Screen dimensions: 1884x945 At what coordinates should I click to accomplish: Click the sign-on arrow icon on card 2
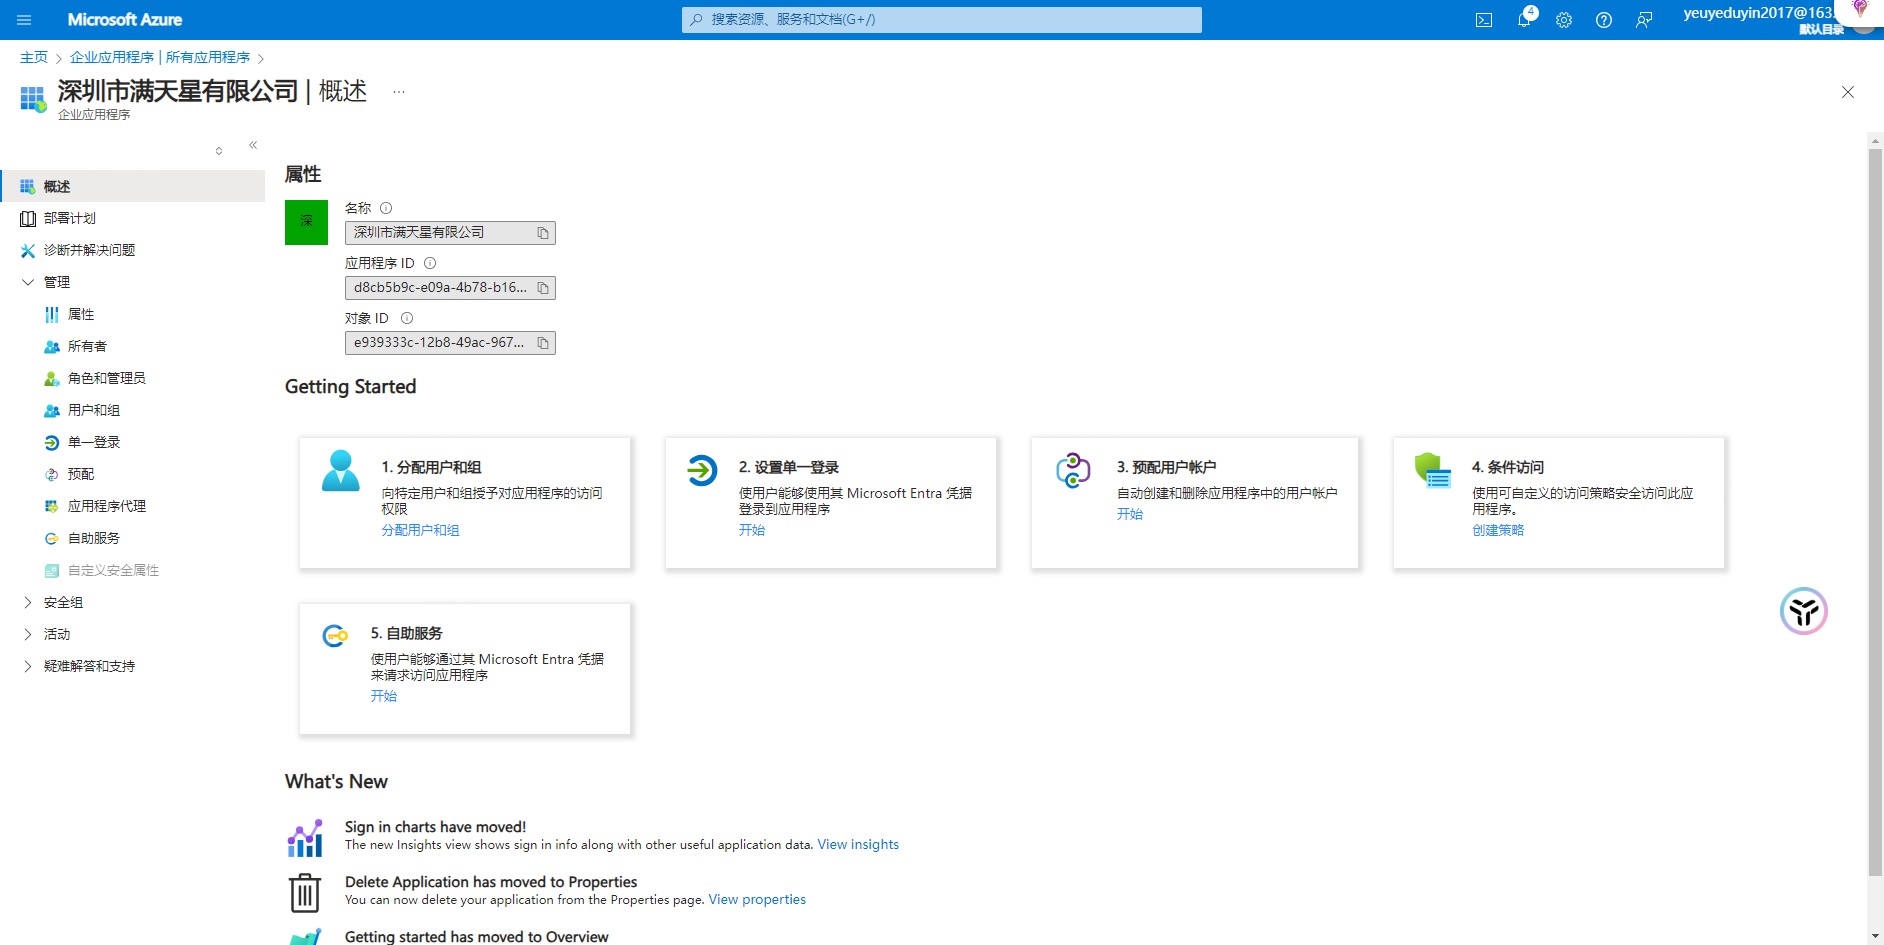tap(702, 469)
